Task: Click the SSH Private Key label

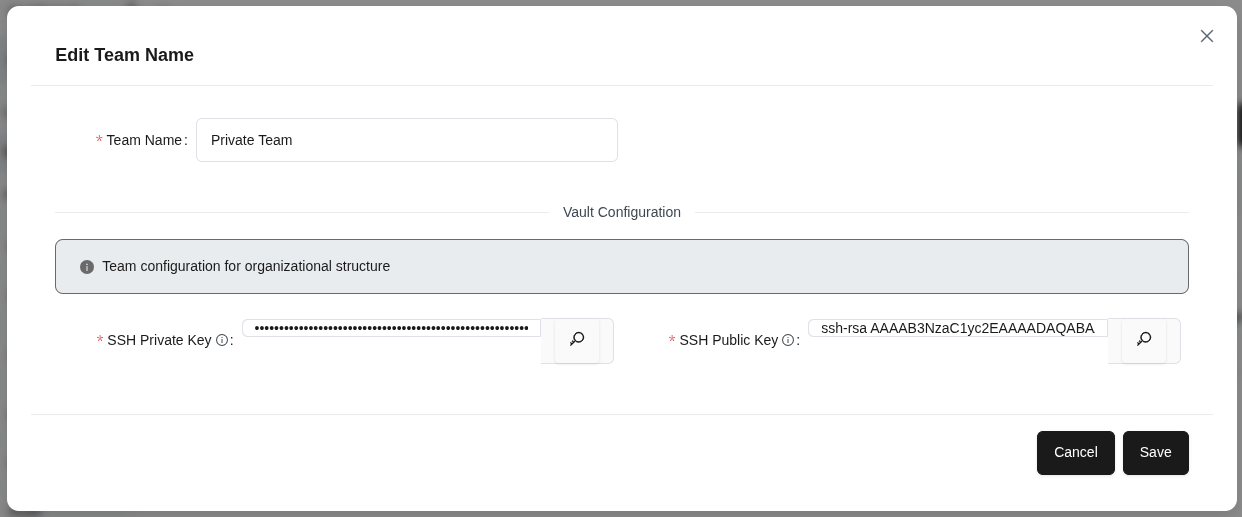Action: coord(159,340)
